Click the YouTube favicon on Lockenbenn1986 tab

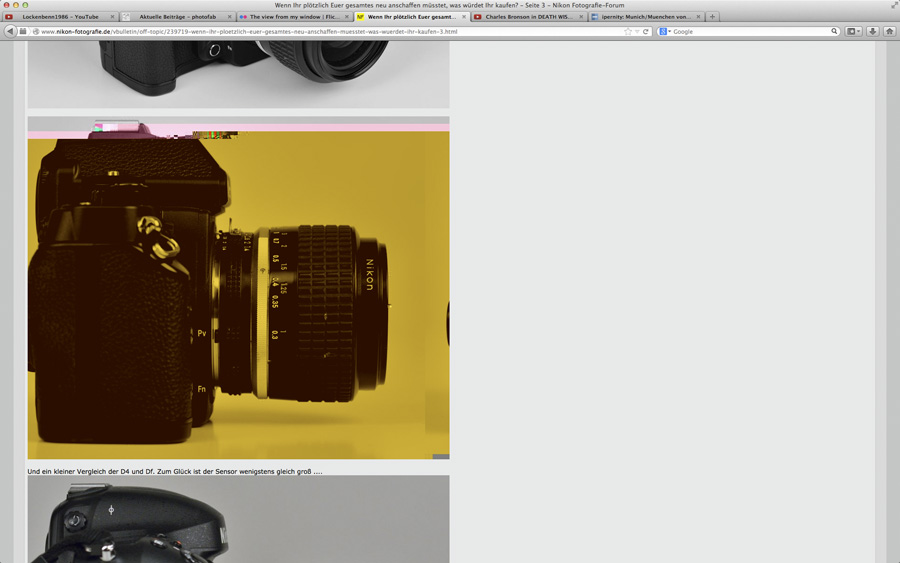pos(9,17)
